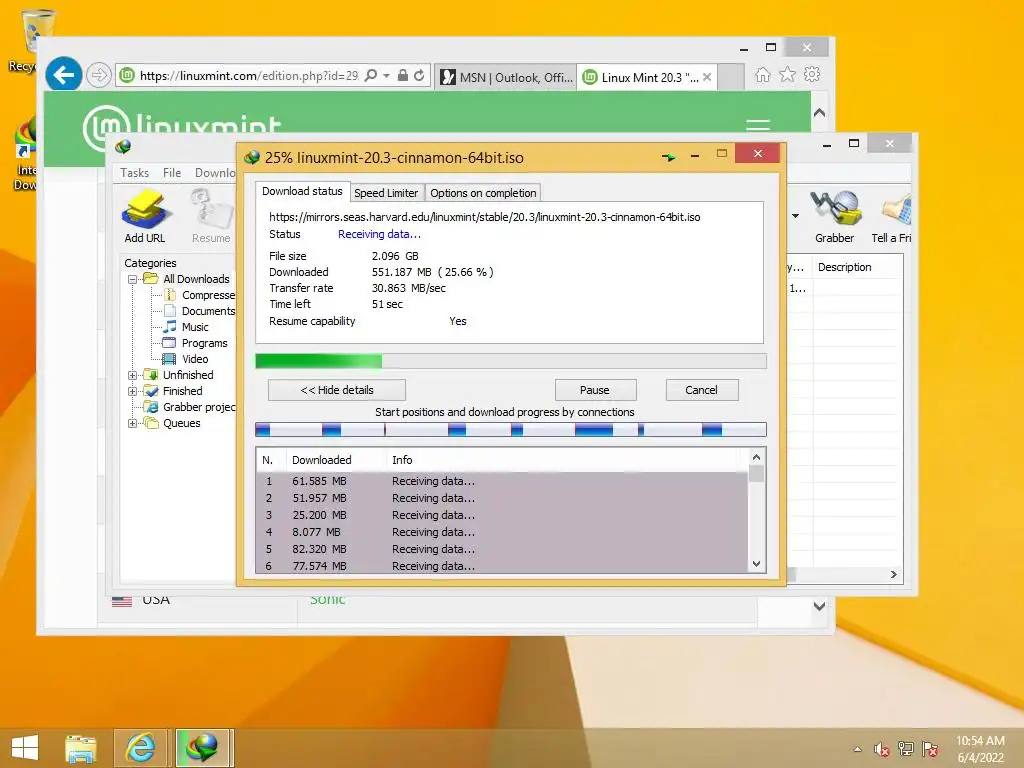Open the address bar dropdown arrow
Image resolution: width=1024 pixels, height=768 pixels.
(x=387, y=76)
